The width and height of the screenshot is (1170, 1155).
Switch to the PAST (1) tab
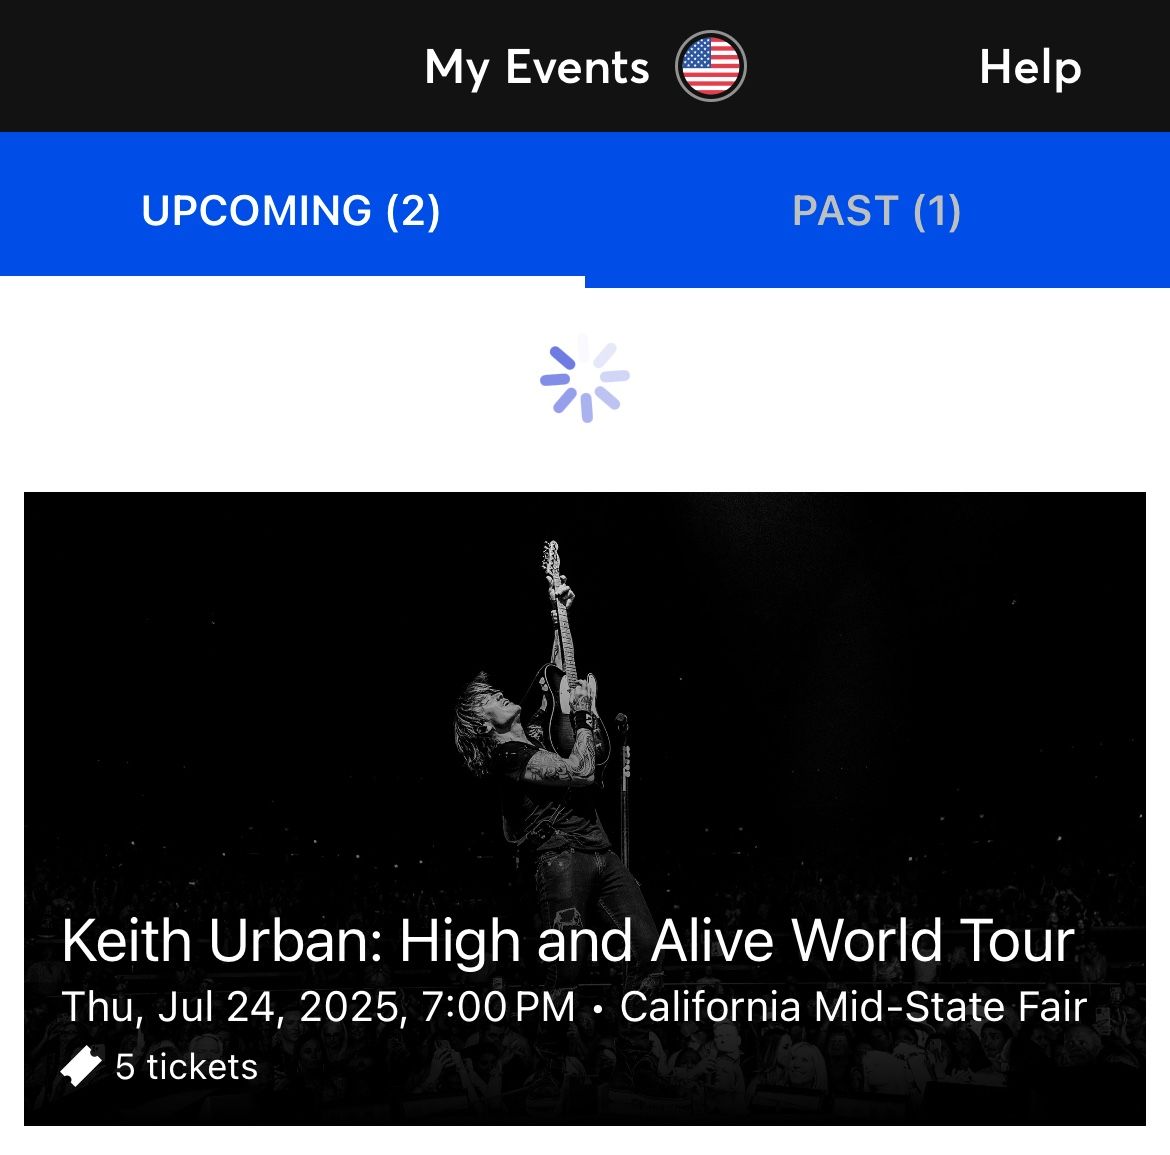(877, 211)
